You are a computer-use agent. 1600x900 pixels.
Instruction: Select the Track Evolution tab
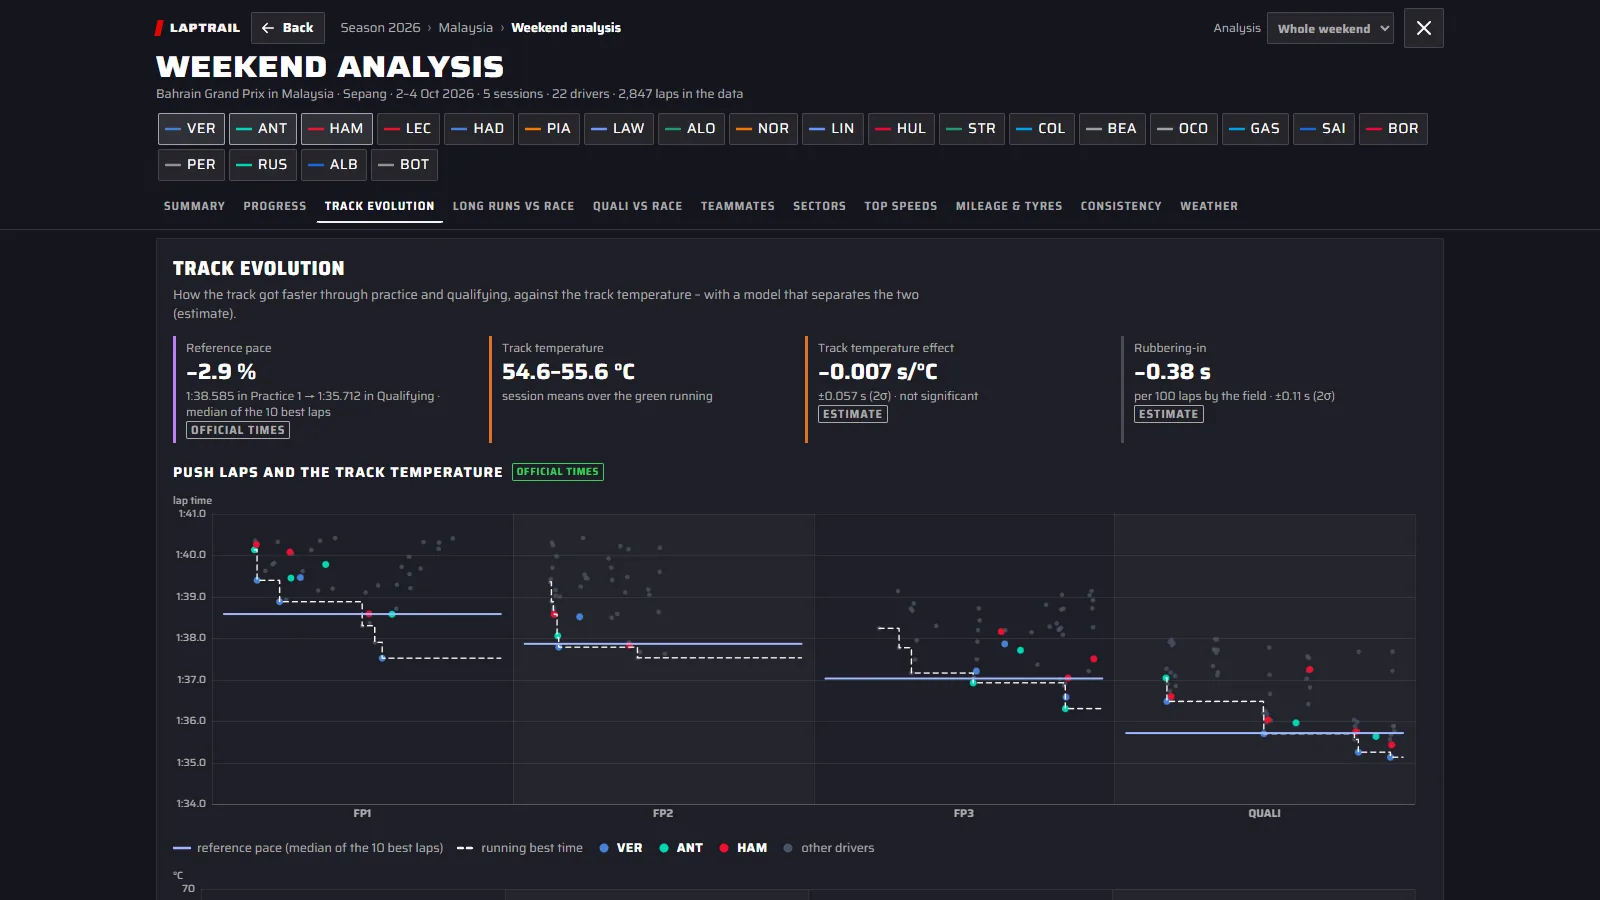(x=380, y=206)
